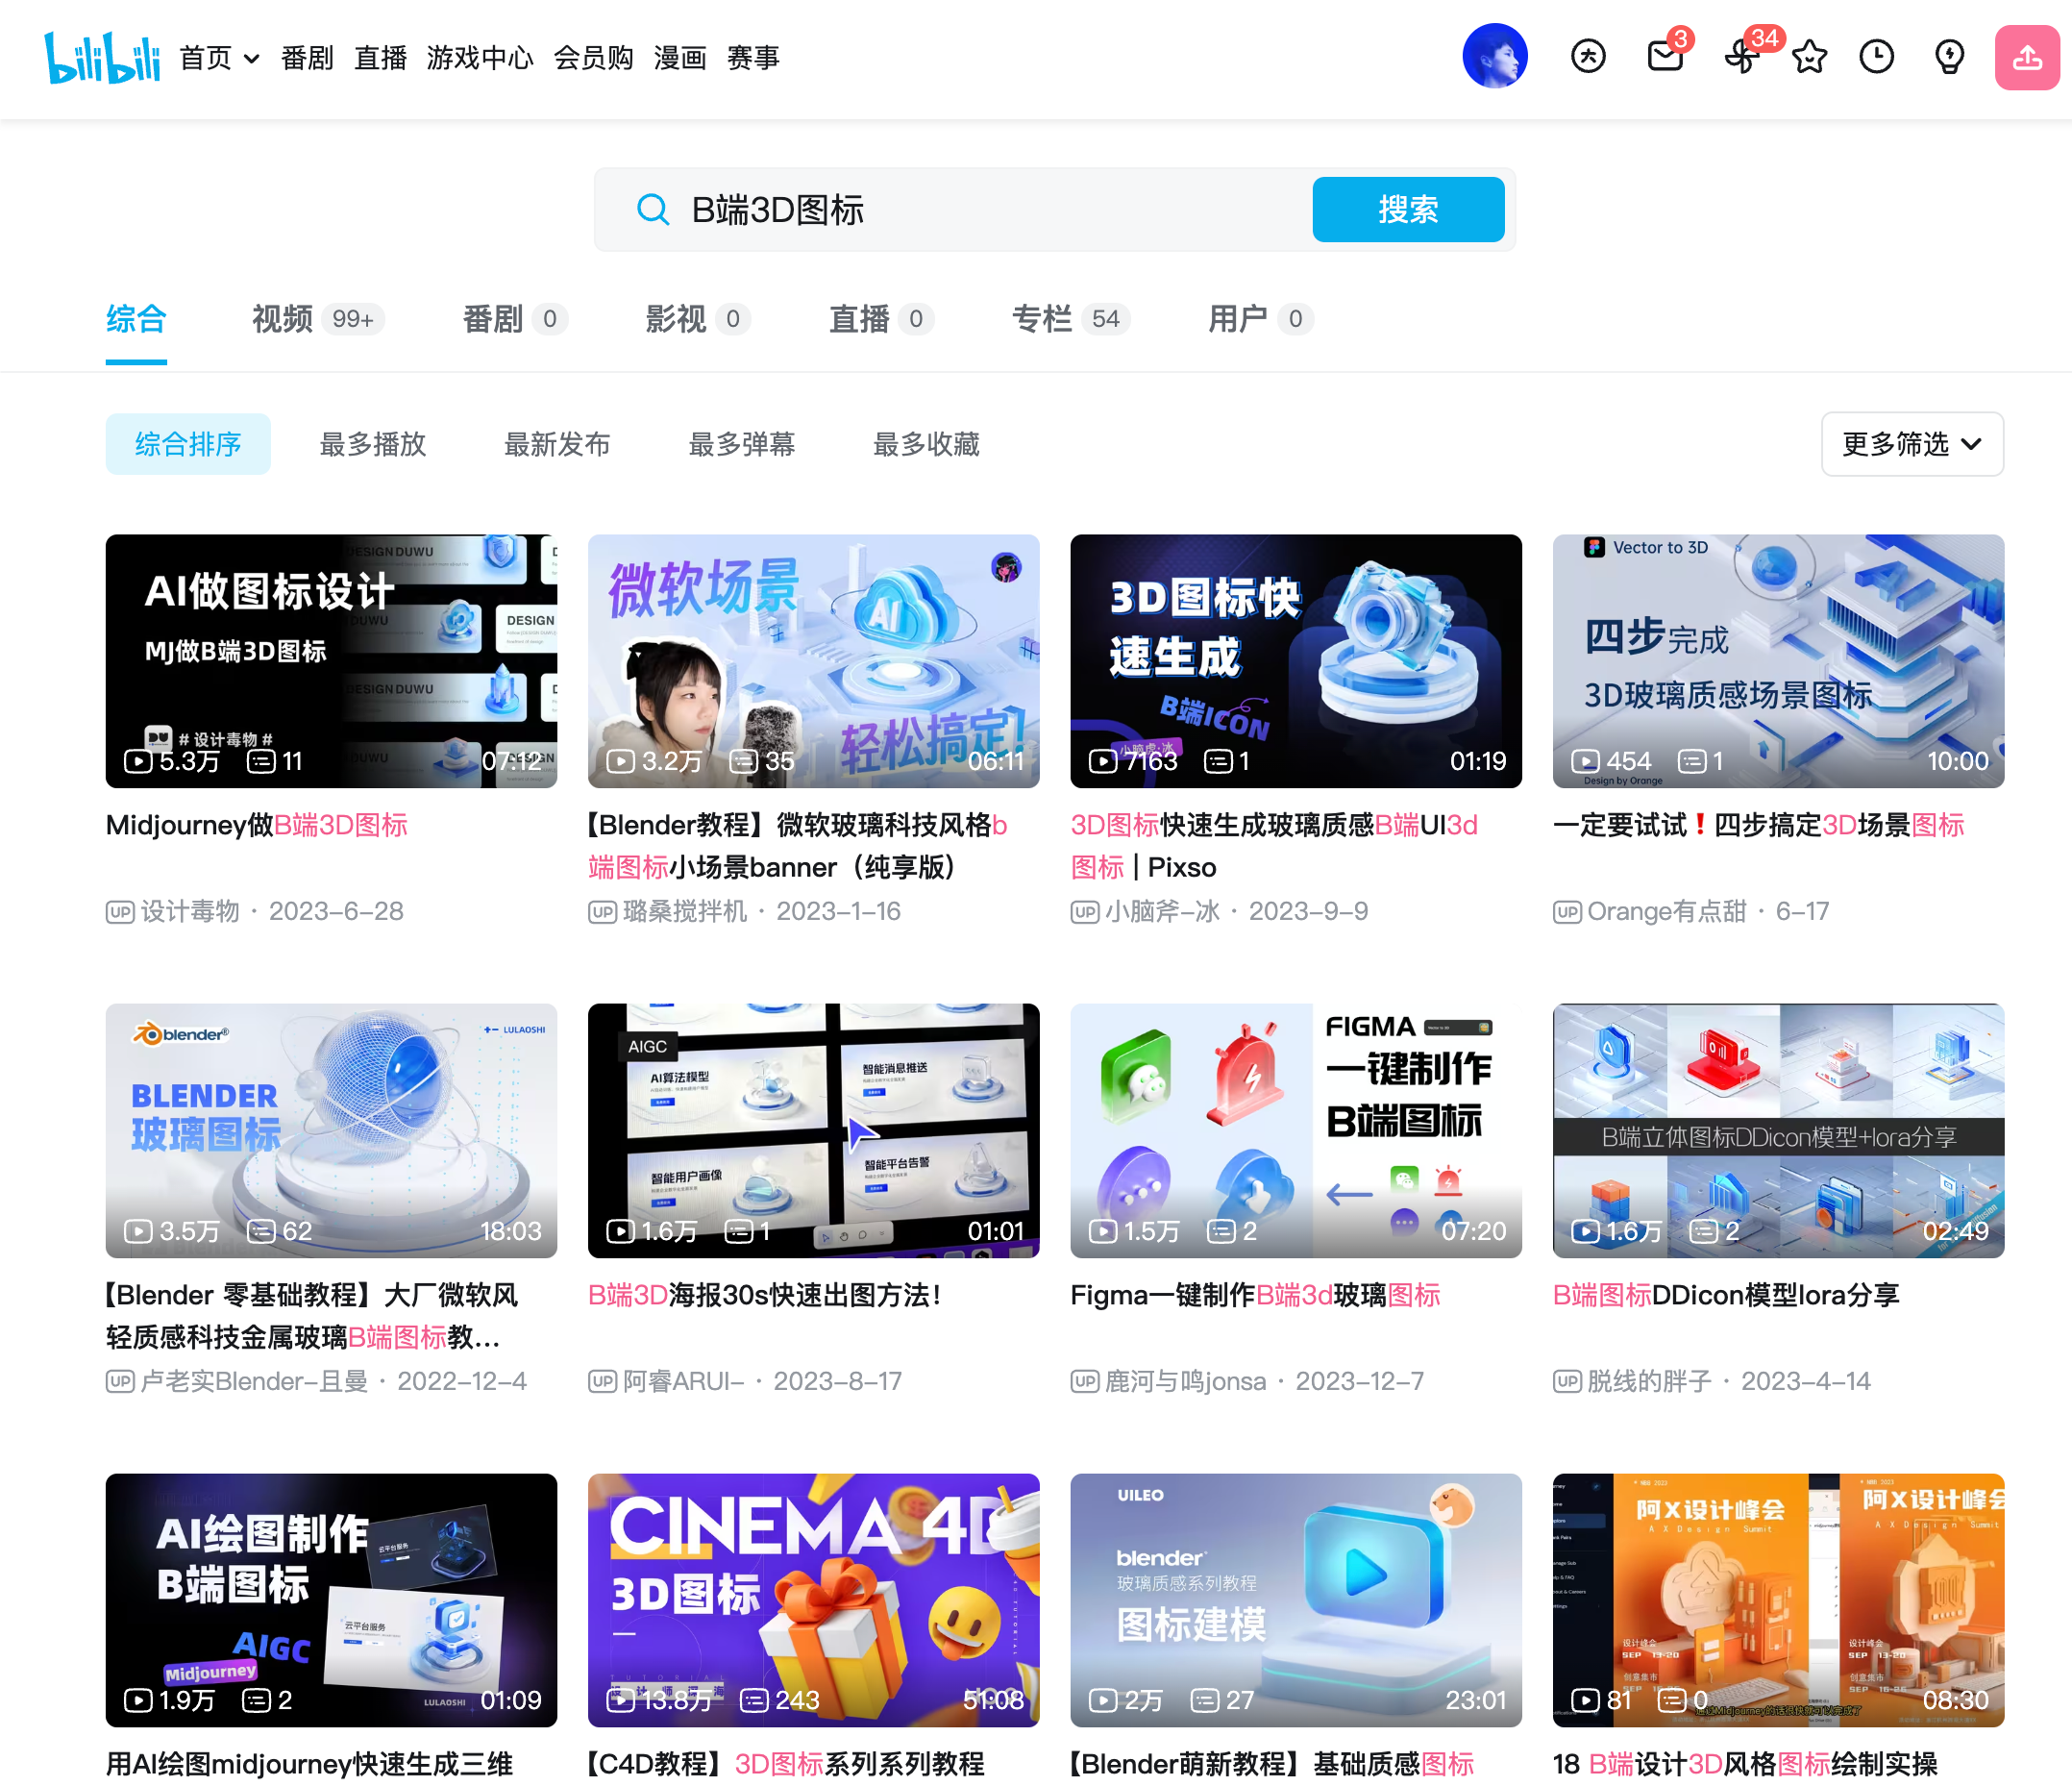2072x1786 pixels.
Task: Open 漫画 in top navigation
Action: pyautogui.click(x=680, y=58)
